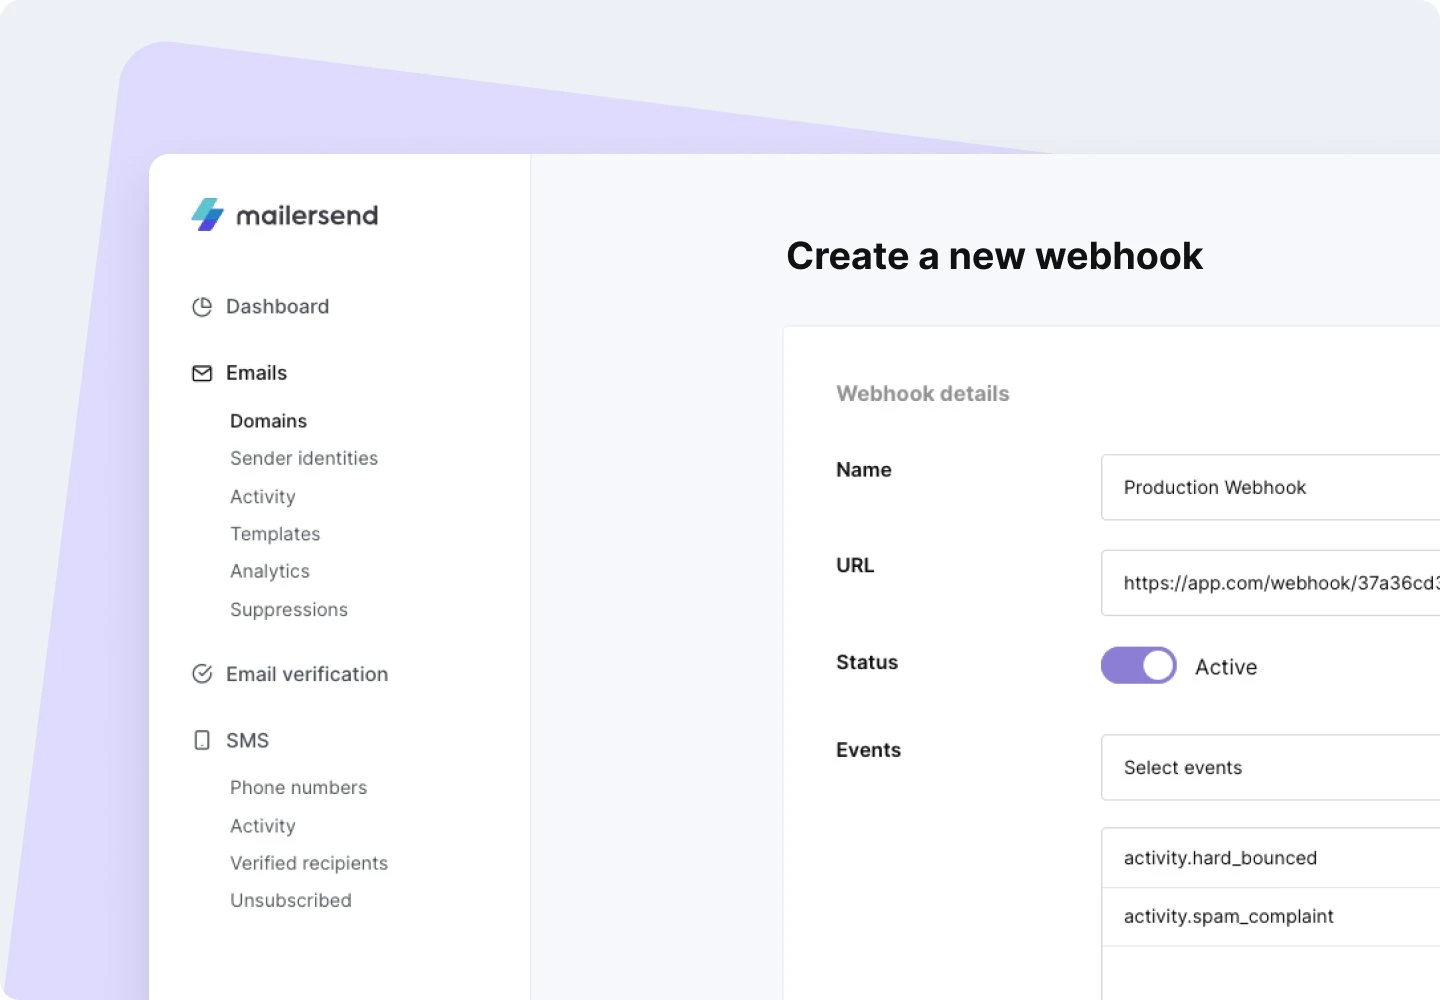The width and height of the screenshot is (1440, 1000).
Task: Open Suppressions page
Action: (x=289, y=609)
